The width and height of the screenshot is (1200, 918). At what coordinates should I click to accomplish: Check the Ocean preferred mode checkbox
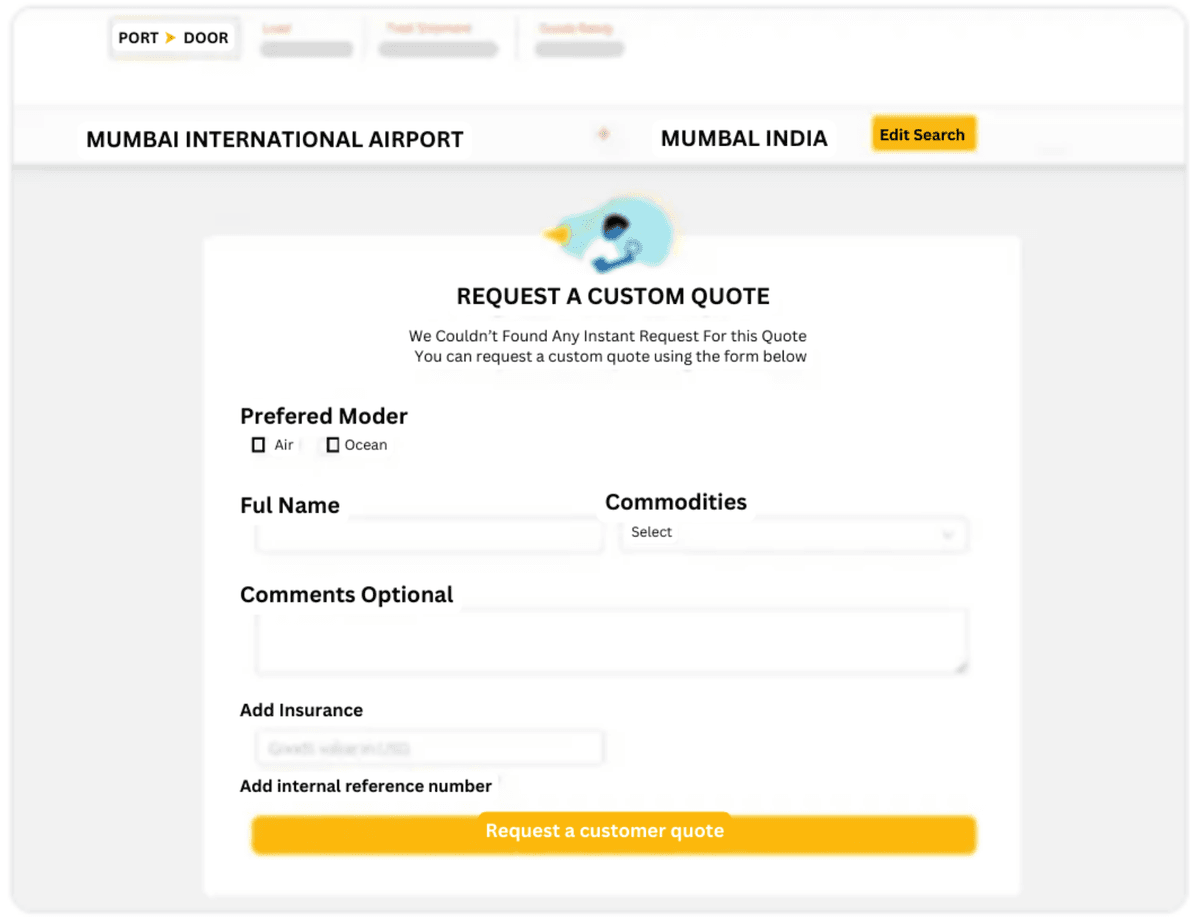click(333, 445)
